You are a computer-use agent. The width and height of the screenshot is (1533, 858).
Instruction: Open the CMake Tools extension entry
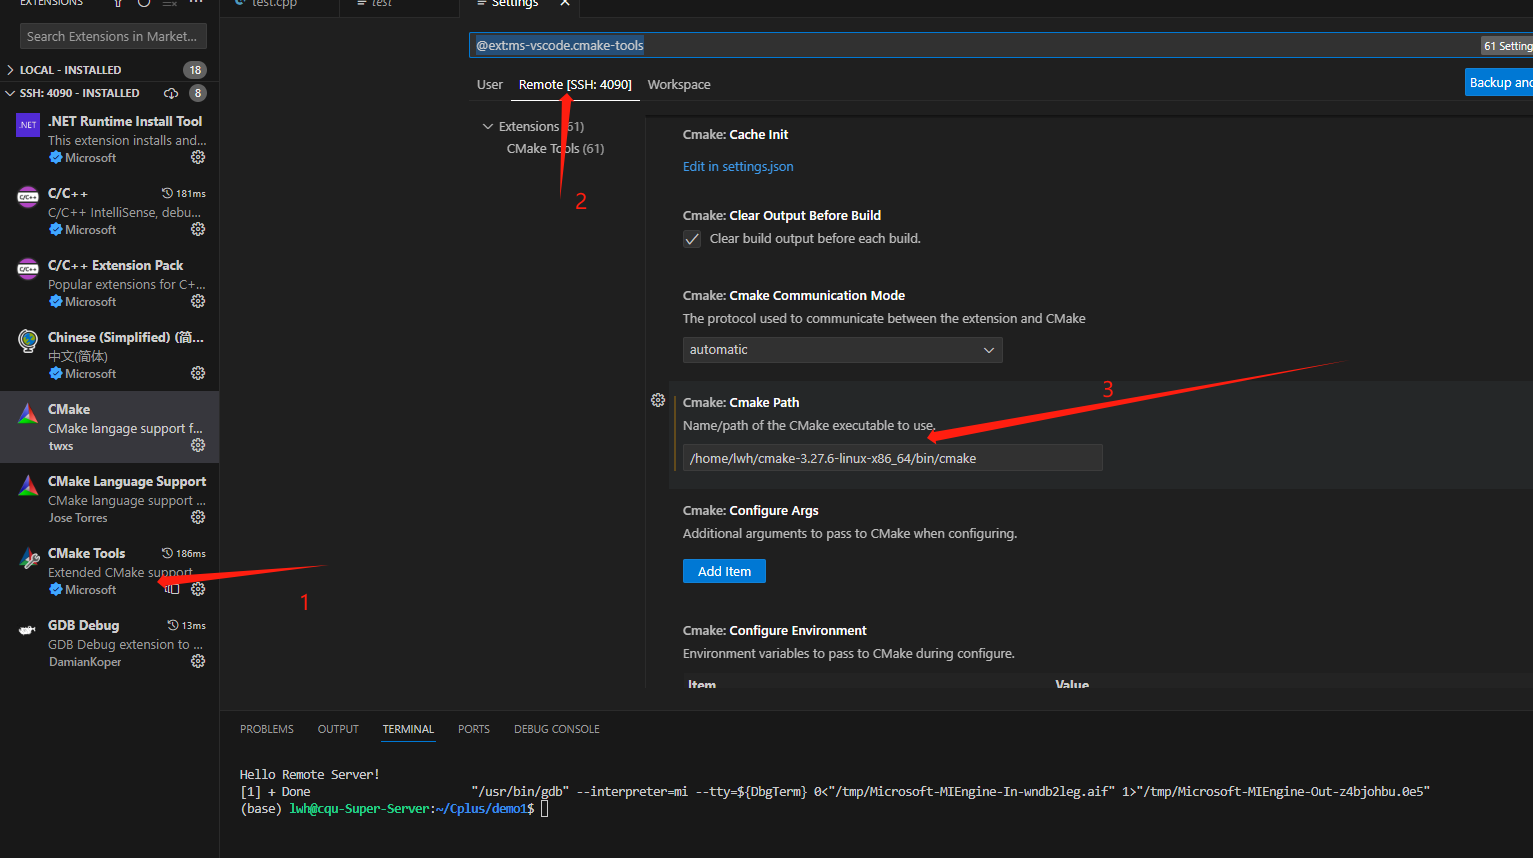110,571
